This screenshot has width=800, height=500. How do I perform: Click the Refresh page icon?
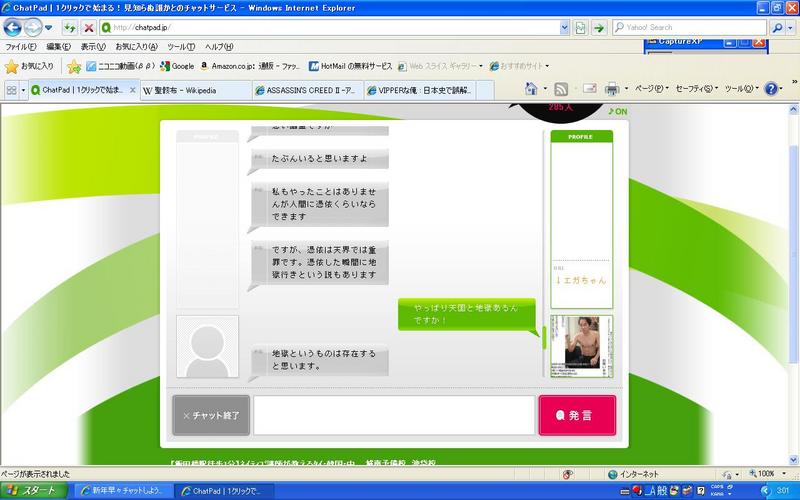click(69, 28)
